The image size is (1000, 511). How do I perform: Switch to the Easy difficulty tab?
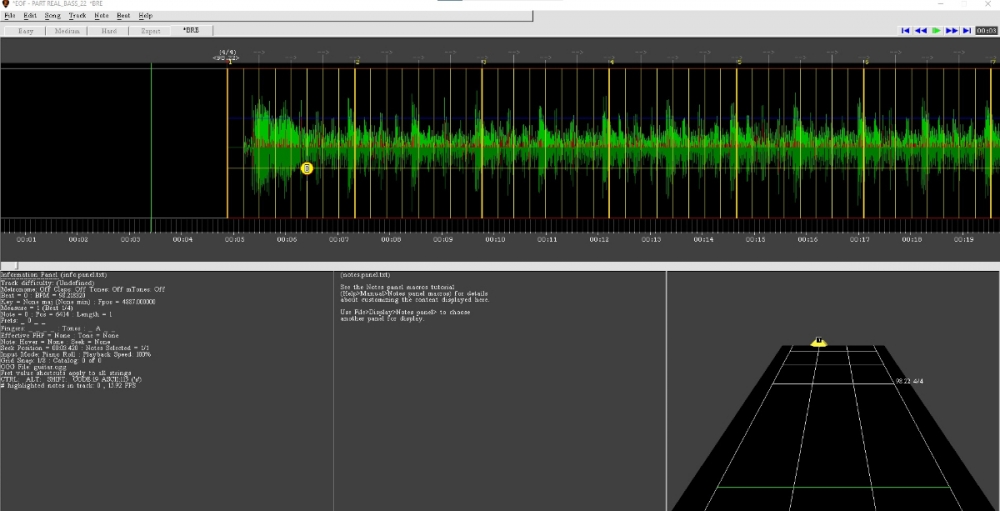26,31
